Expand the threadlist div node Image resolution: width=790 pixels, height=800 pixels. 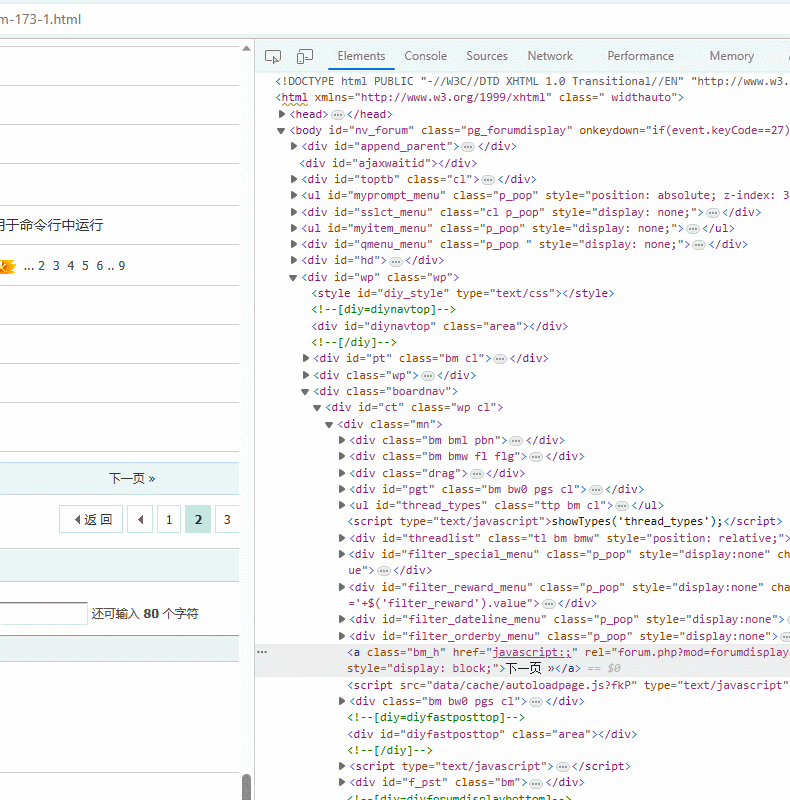point(342,538)
